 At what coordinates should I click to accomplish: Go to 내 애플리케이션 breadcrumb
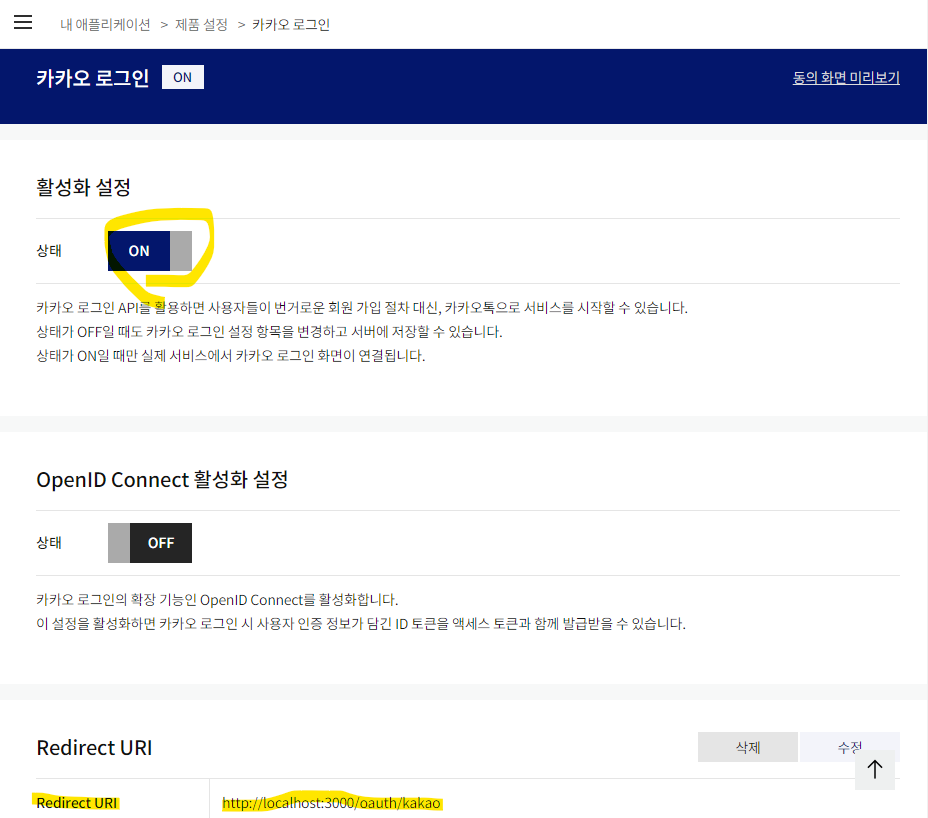pos(105,25)
